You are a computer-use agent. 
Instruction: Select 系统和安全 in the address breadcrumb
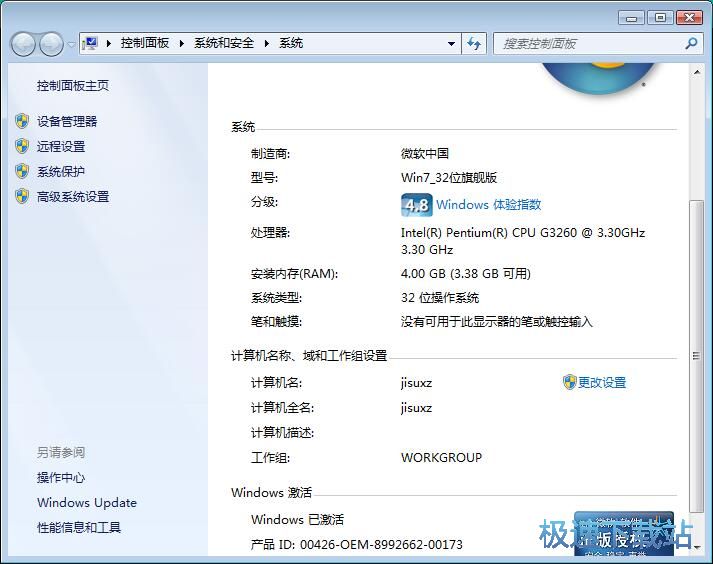(224, 43)
